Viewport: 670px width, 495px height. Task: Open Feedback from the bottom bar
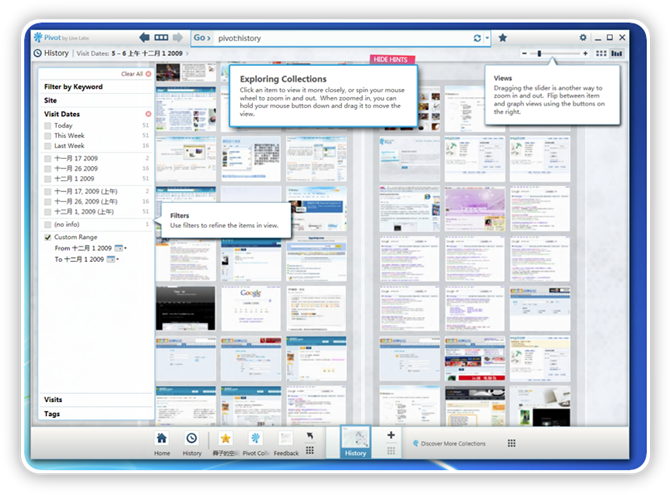pyautogui.click(x=286, y=443)
